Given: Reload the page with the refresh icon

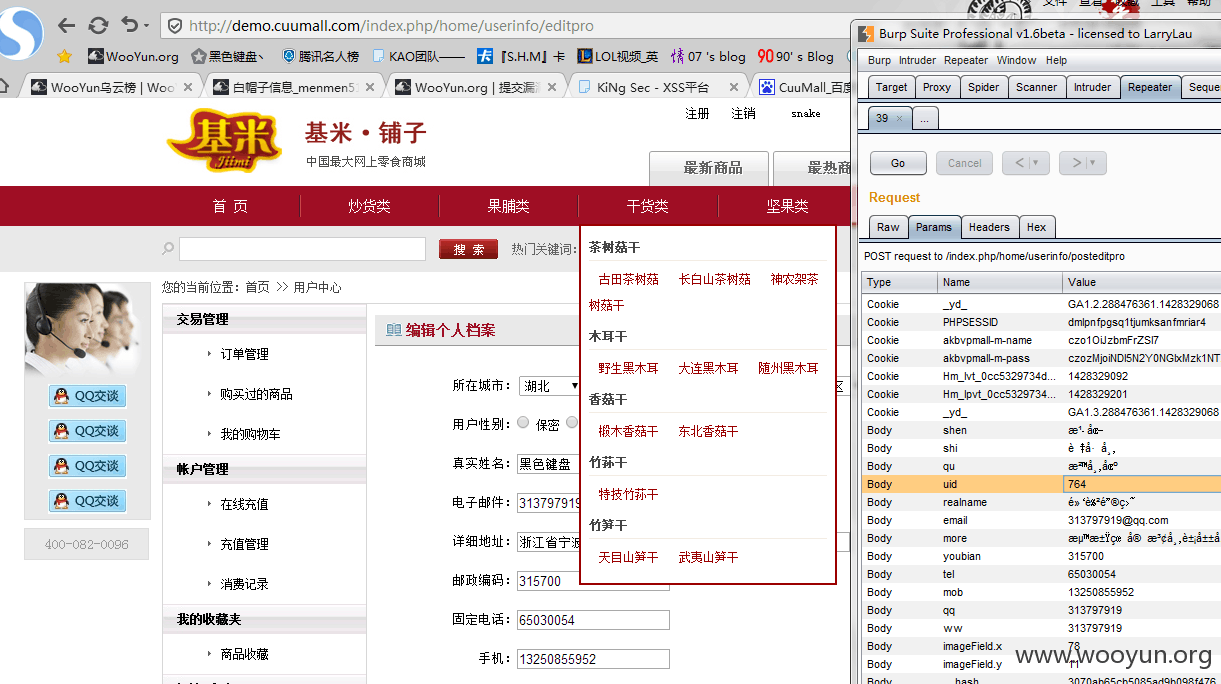Looking at the screenshot, I should click(x=98, y=25).
